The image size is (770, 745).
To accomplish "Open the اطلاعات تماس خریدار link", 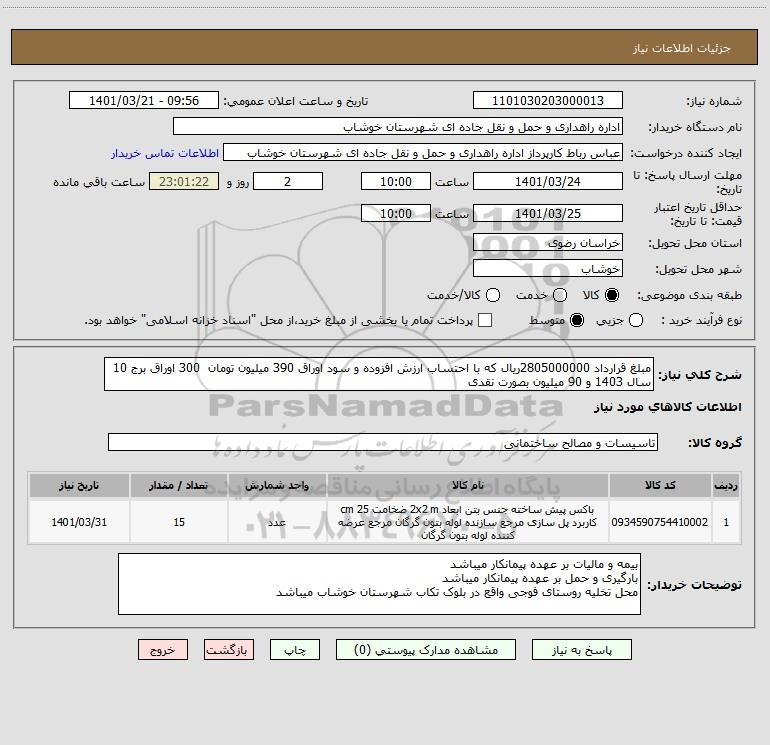I will pyautogui.click(x=165, y=153).
